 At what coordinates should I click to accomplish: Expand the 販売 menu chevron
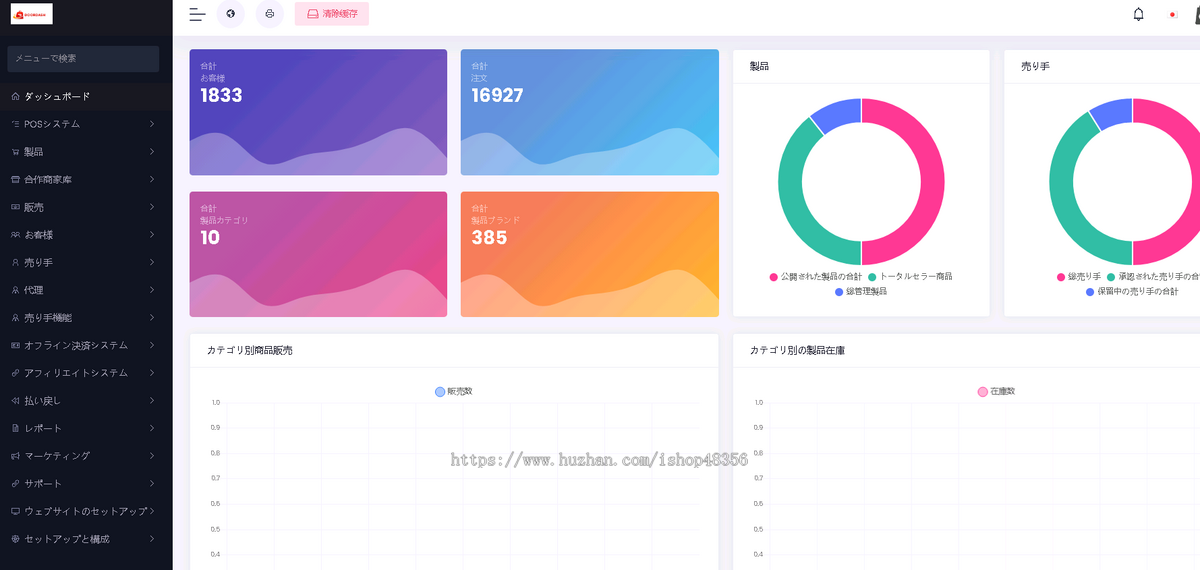coord(151,207)
